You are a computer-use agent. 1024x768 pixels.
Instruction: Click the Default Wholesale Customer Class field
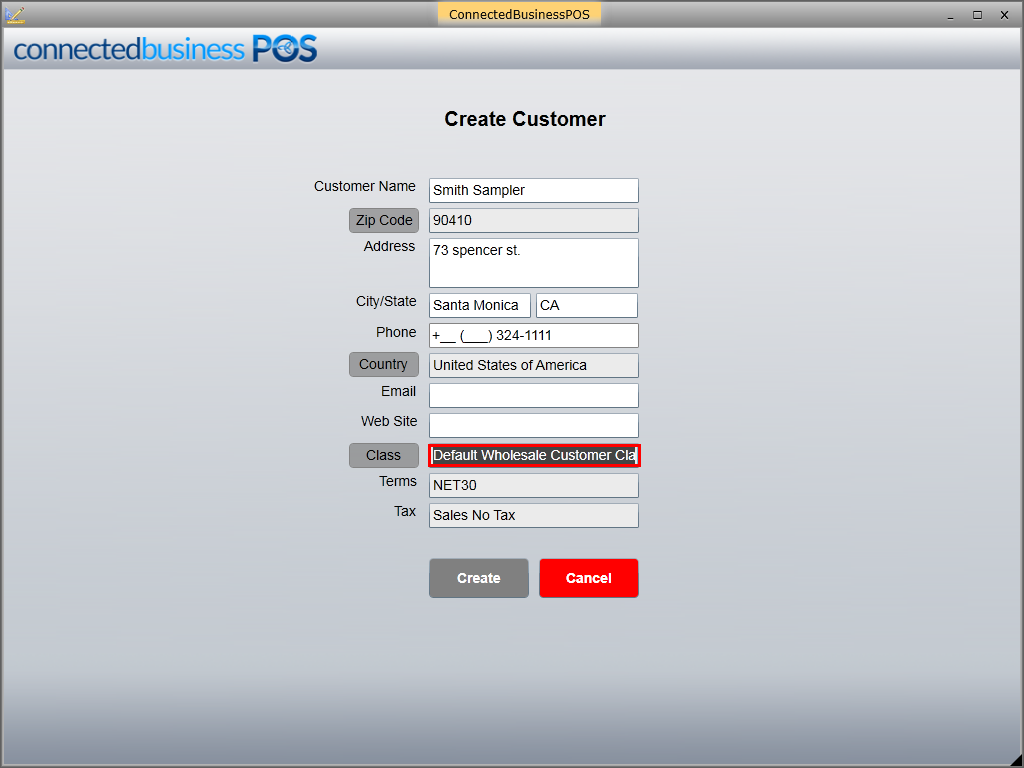point(534,455)
